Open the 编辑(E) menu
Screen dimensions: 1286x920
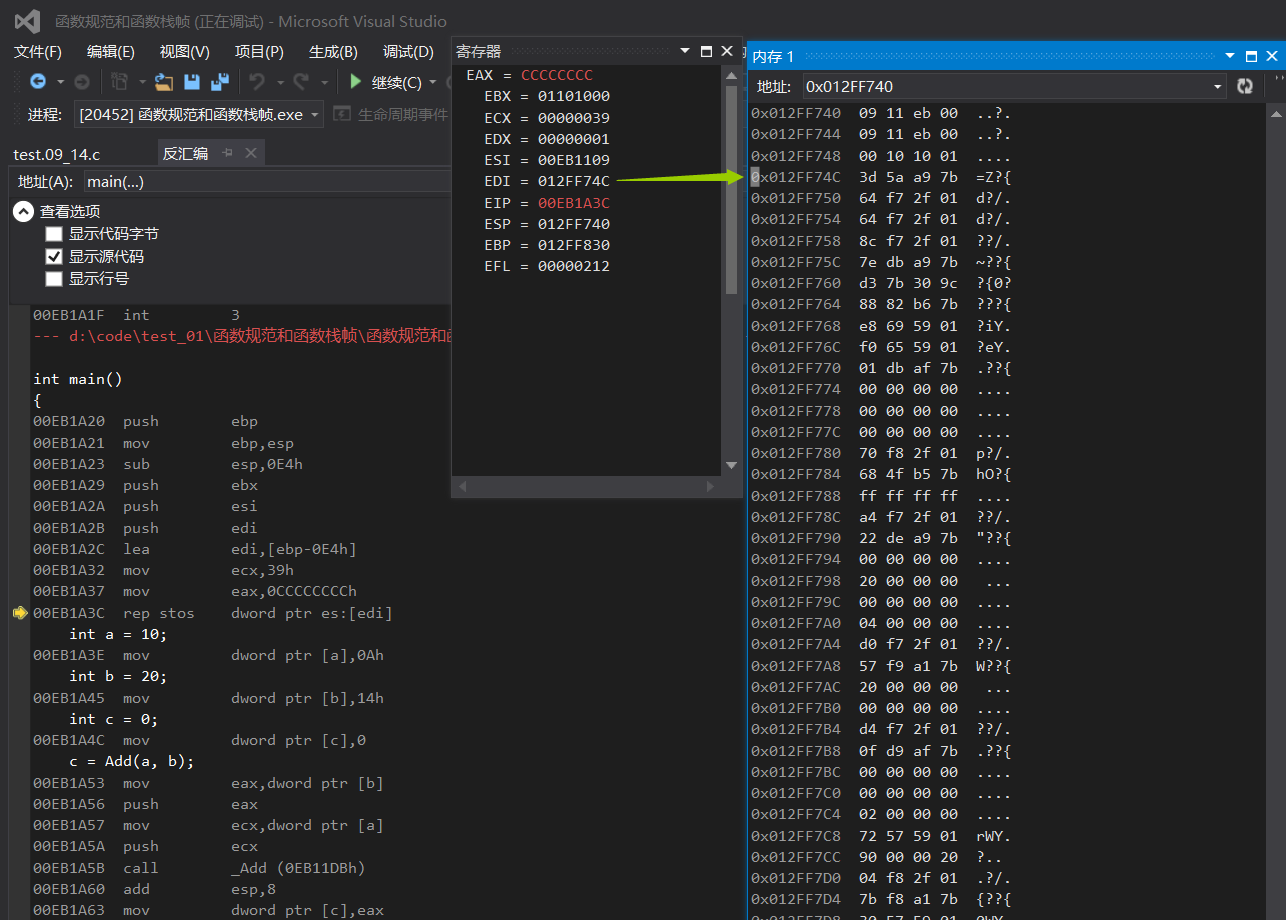(x=111, y=52)
